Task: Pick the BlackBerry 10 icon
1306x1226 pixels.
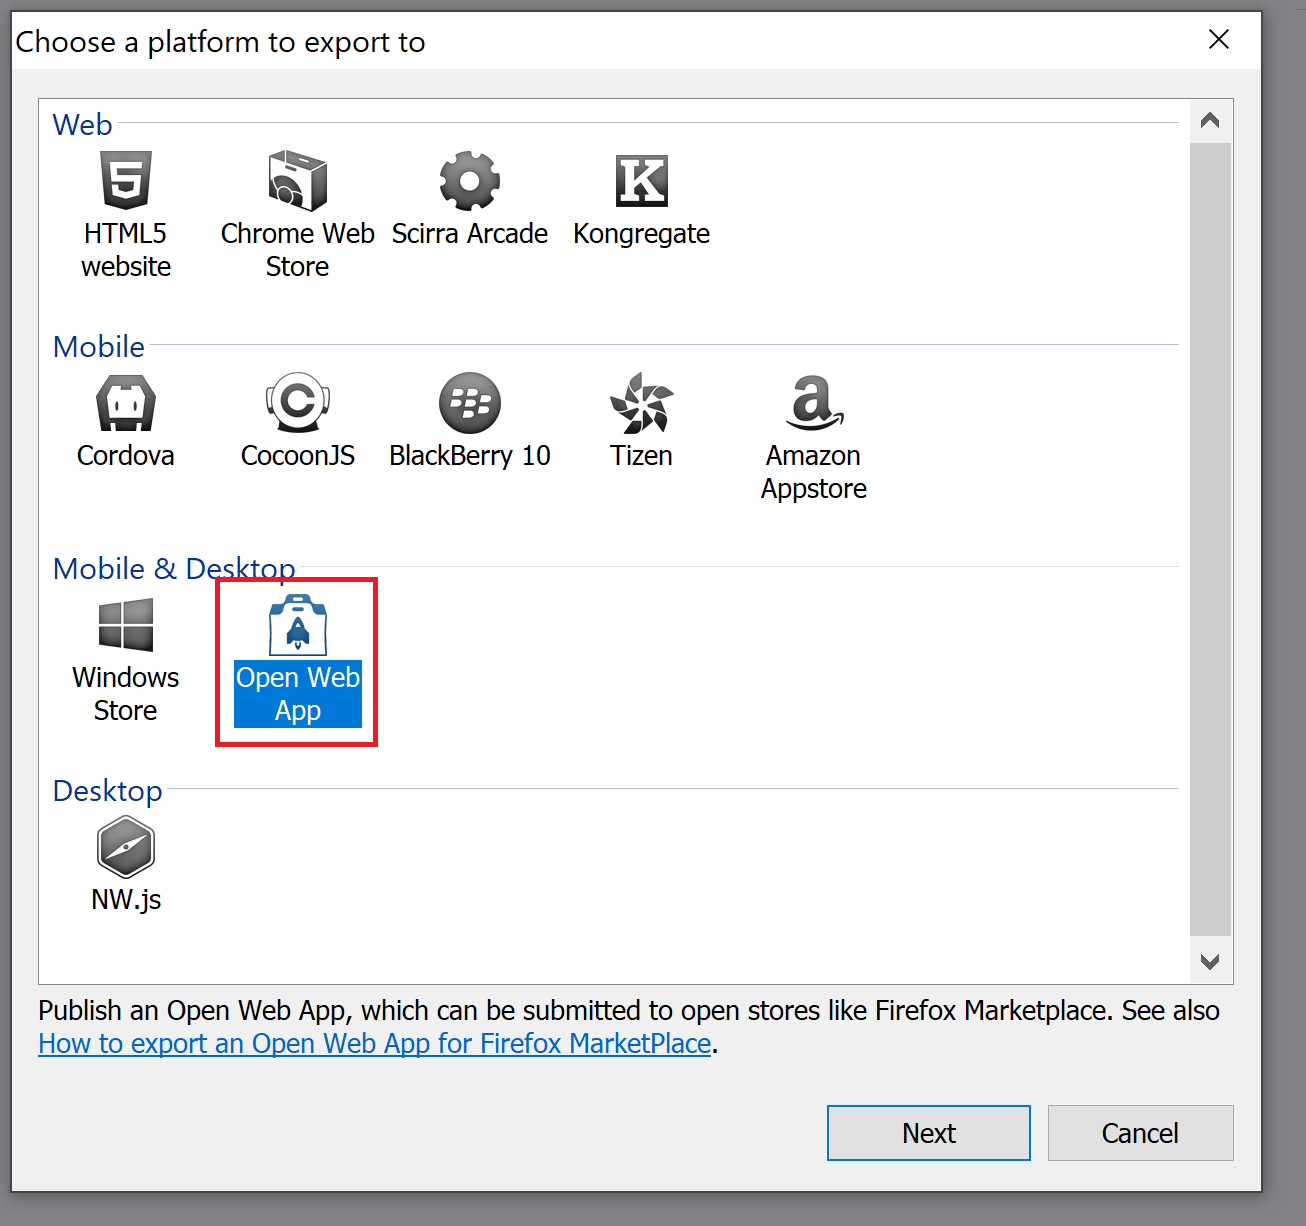Action: 470,403
